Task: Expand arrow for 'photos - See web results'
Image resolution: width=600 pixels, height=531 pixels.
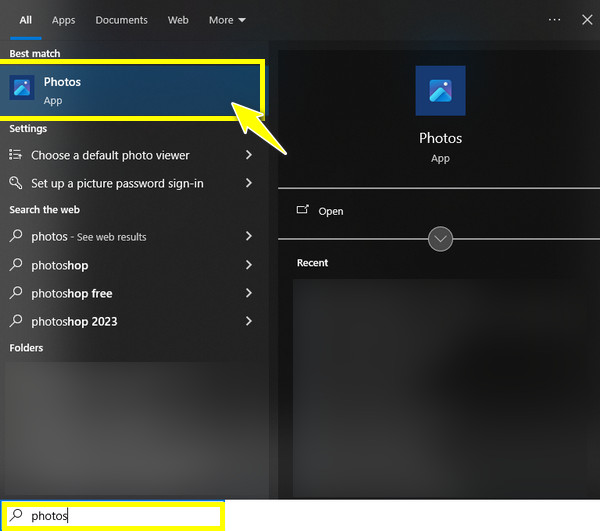Action: coord(249,236)
